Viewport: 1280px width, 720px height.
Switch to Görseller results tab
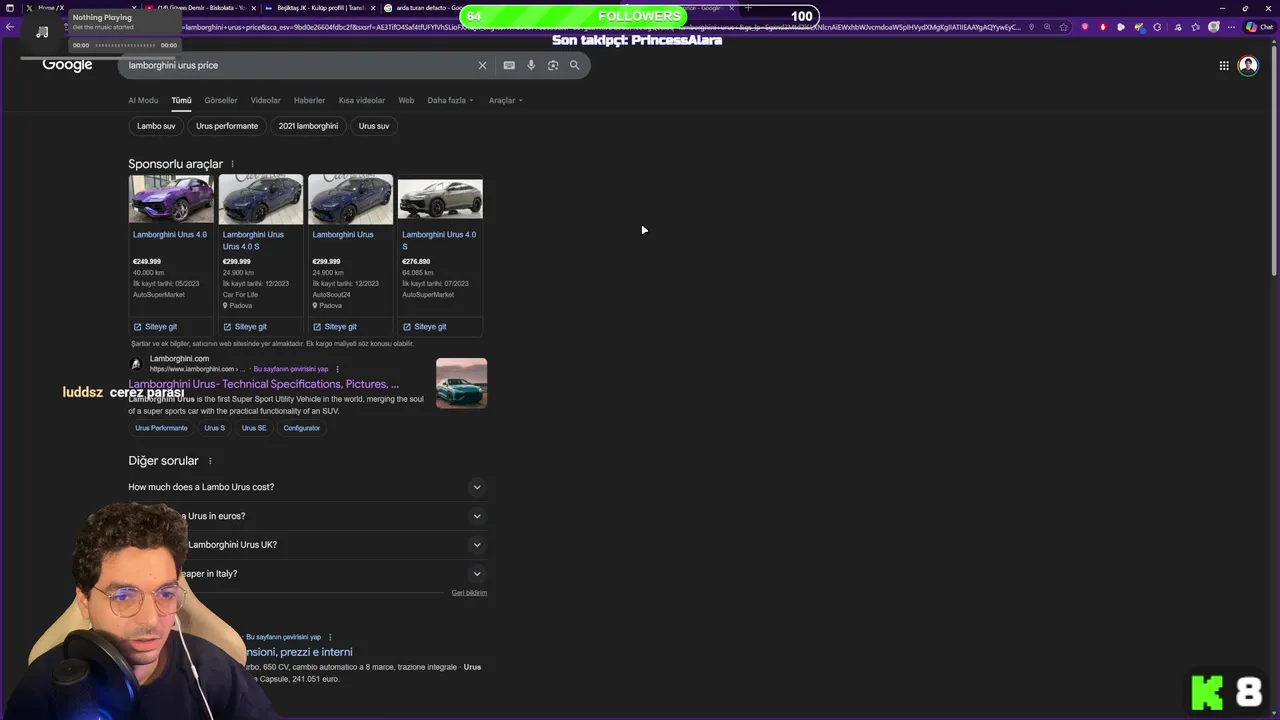pos(221,100)
